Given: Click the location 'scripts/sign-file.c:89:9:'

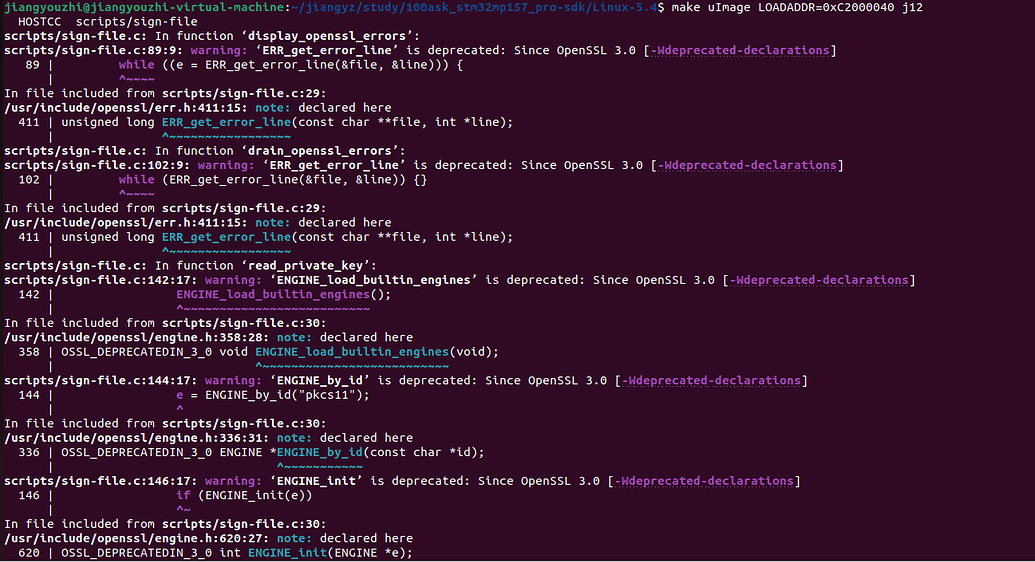Looking at the screenshot, I should pyautogui.click(x=94, y=50).
